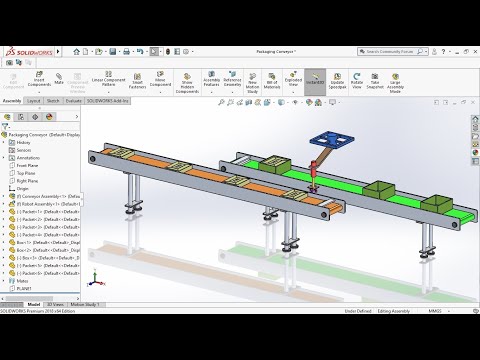The width and height of the screenshot is (480, 360).
Task: Start a New Motion Study
Action: (x=252, y=83)
